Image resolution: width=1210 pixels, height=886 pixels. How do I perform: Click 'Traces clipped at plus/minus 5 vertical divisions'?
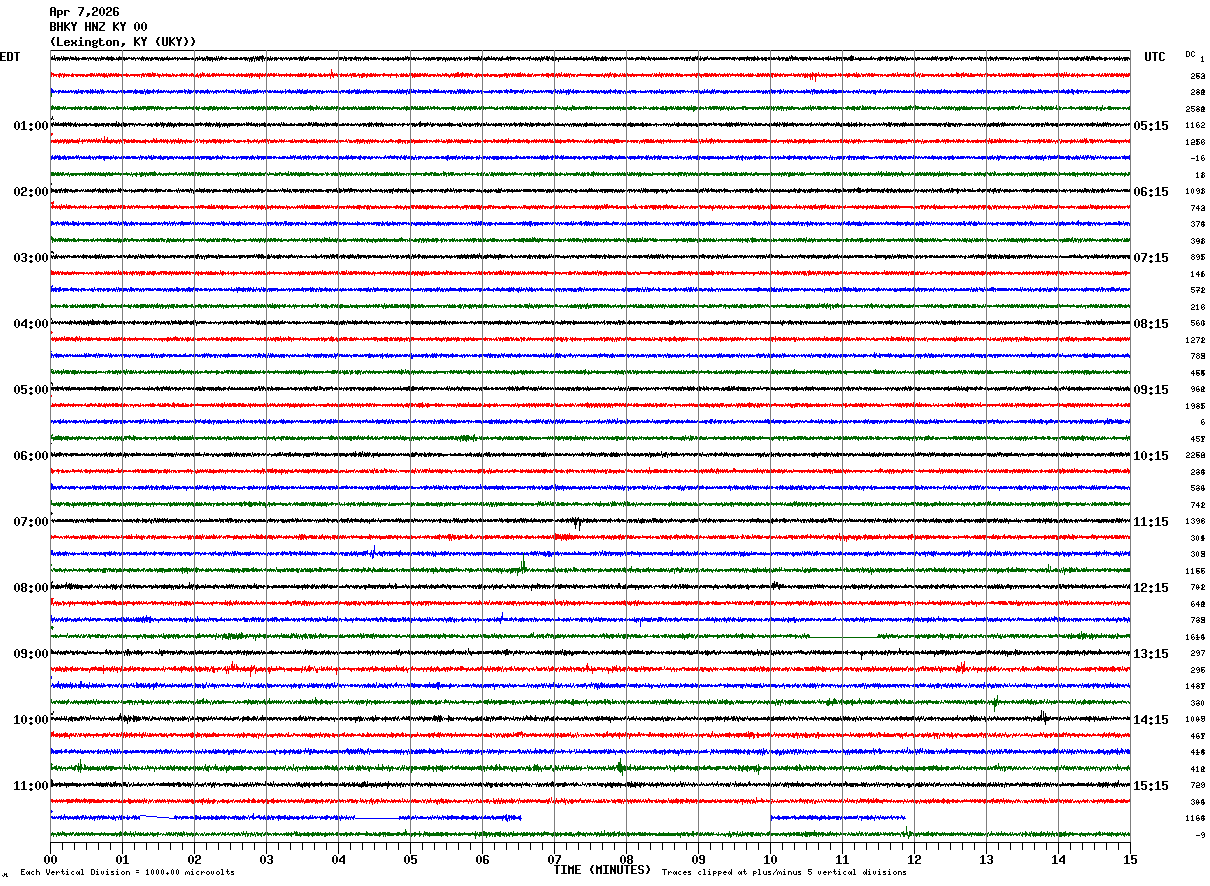784,872
